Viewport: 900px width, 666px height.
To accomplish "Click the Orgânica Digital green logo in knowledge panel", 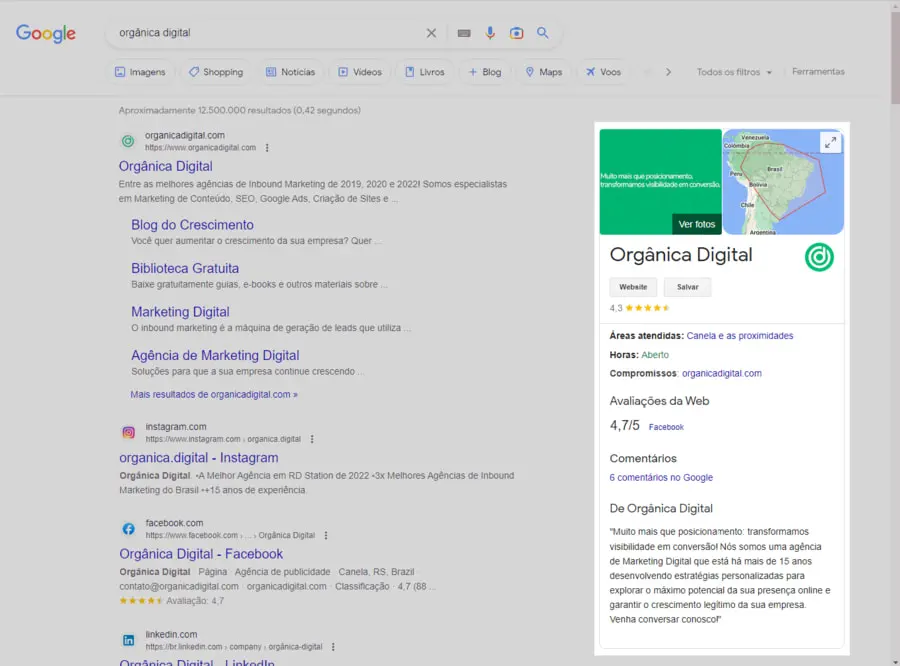I will (x=819, y=257).
